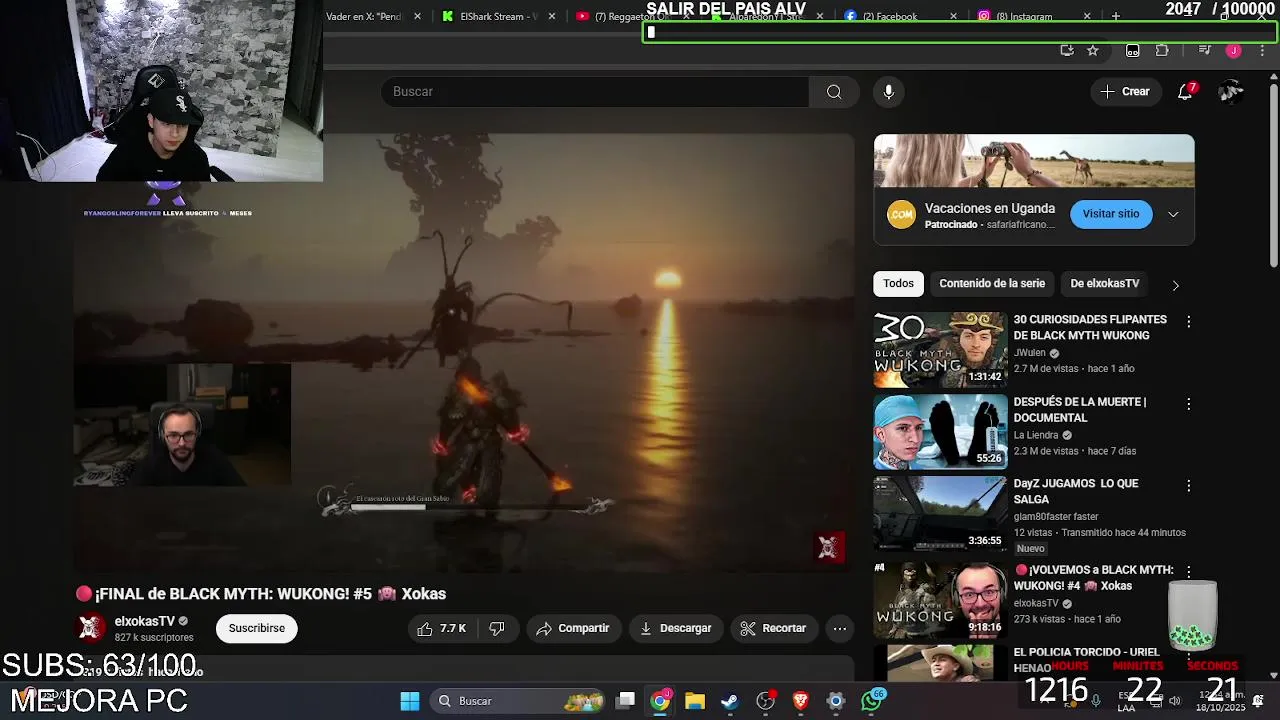The image size is (1280, 720).
Task: Open the 9:18:16 Wukong #4 thumbnail
Action: [x=940, y=599]
